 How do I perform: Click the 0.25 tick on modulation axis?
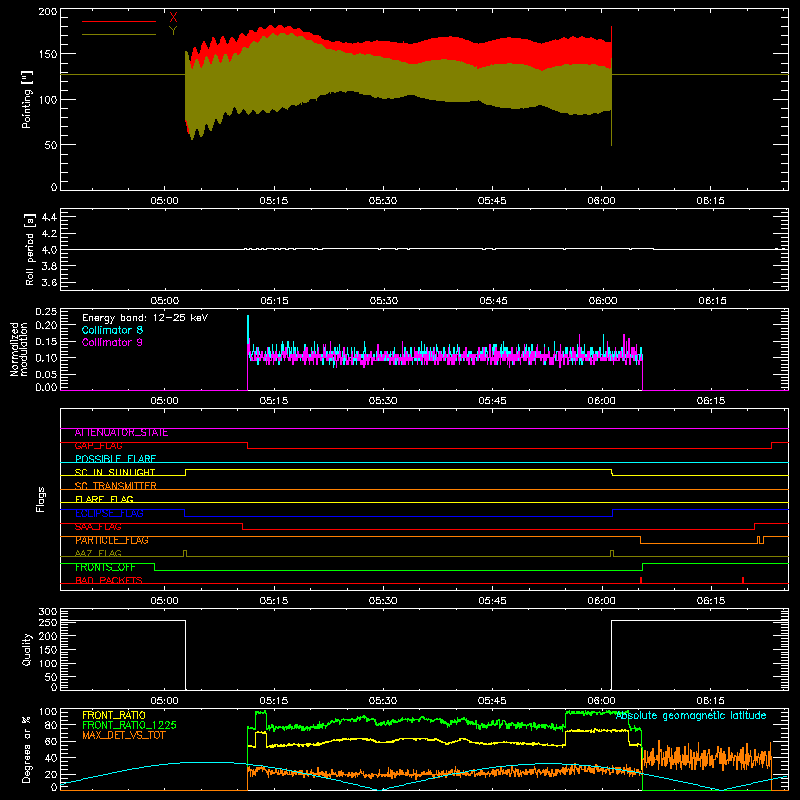(x=46, y=312)
